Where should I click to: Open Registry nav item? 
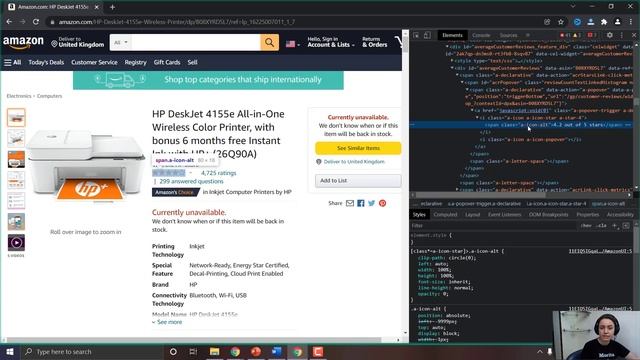(x=136, y=62)
